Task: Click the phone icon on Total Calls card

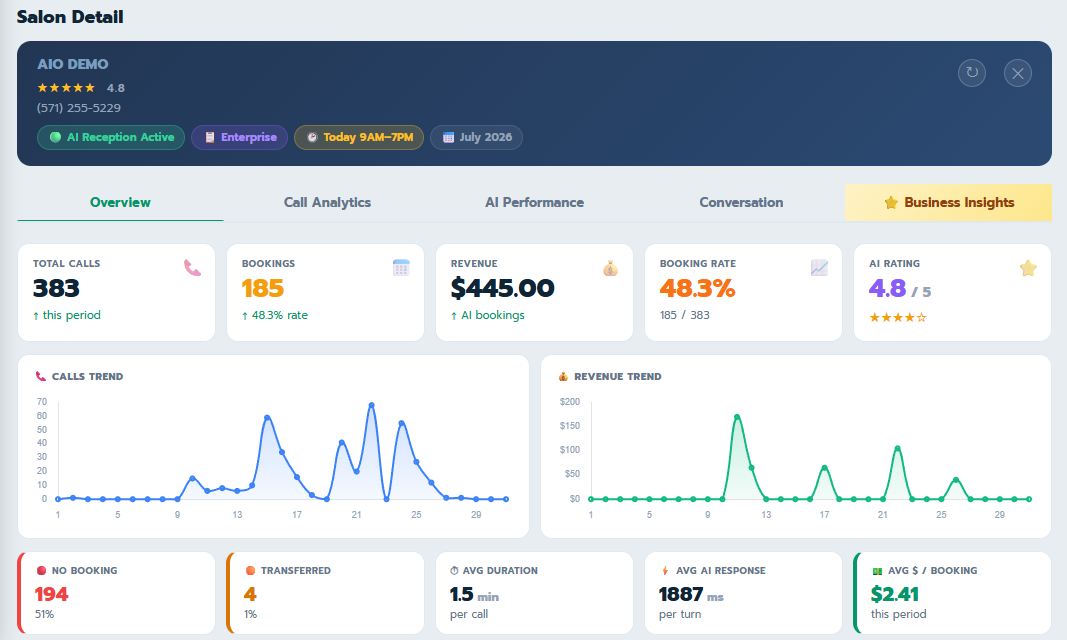Action: click(192, 268)
